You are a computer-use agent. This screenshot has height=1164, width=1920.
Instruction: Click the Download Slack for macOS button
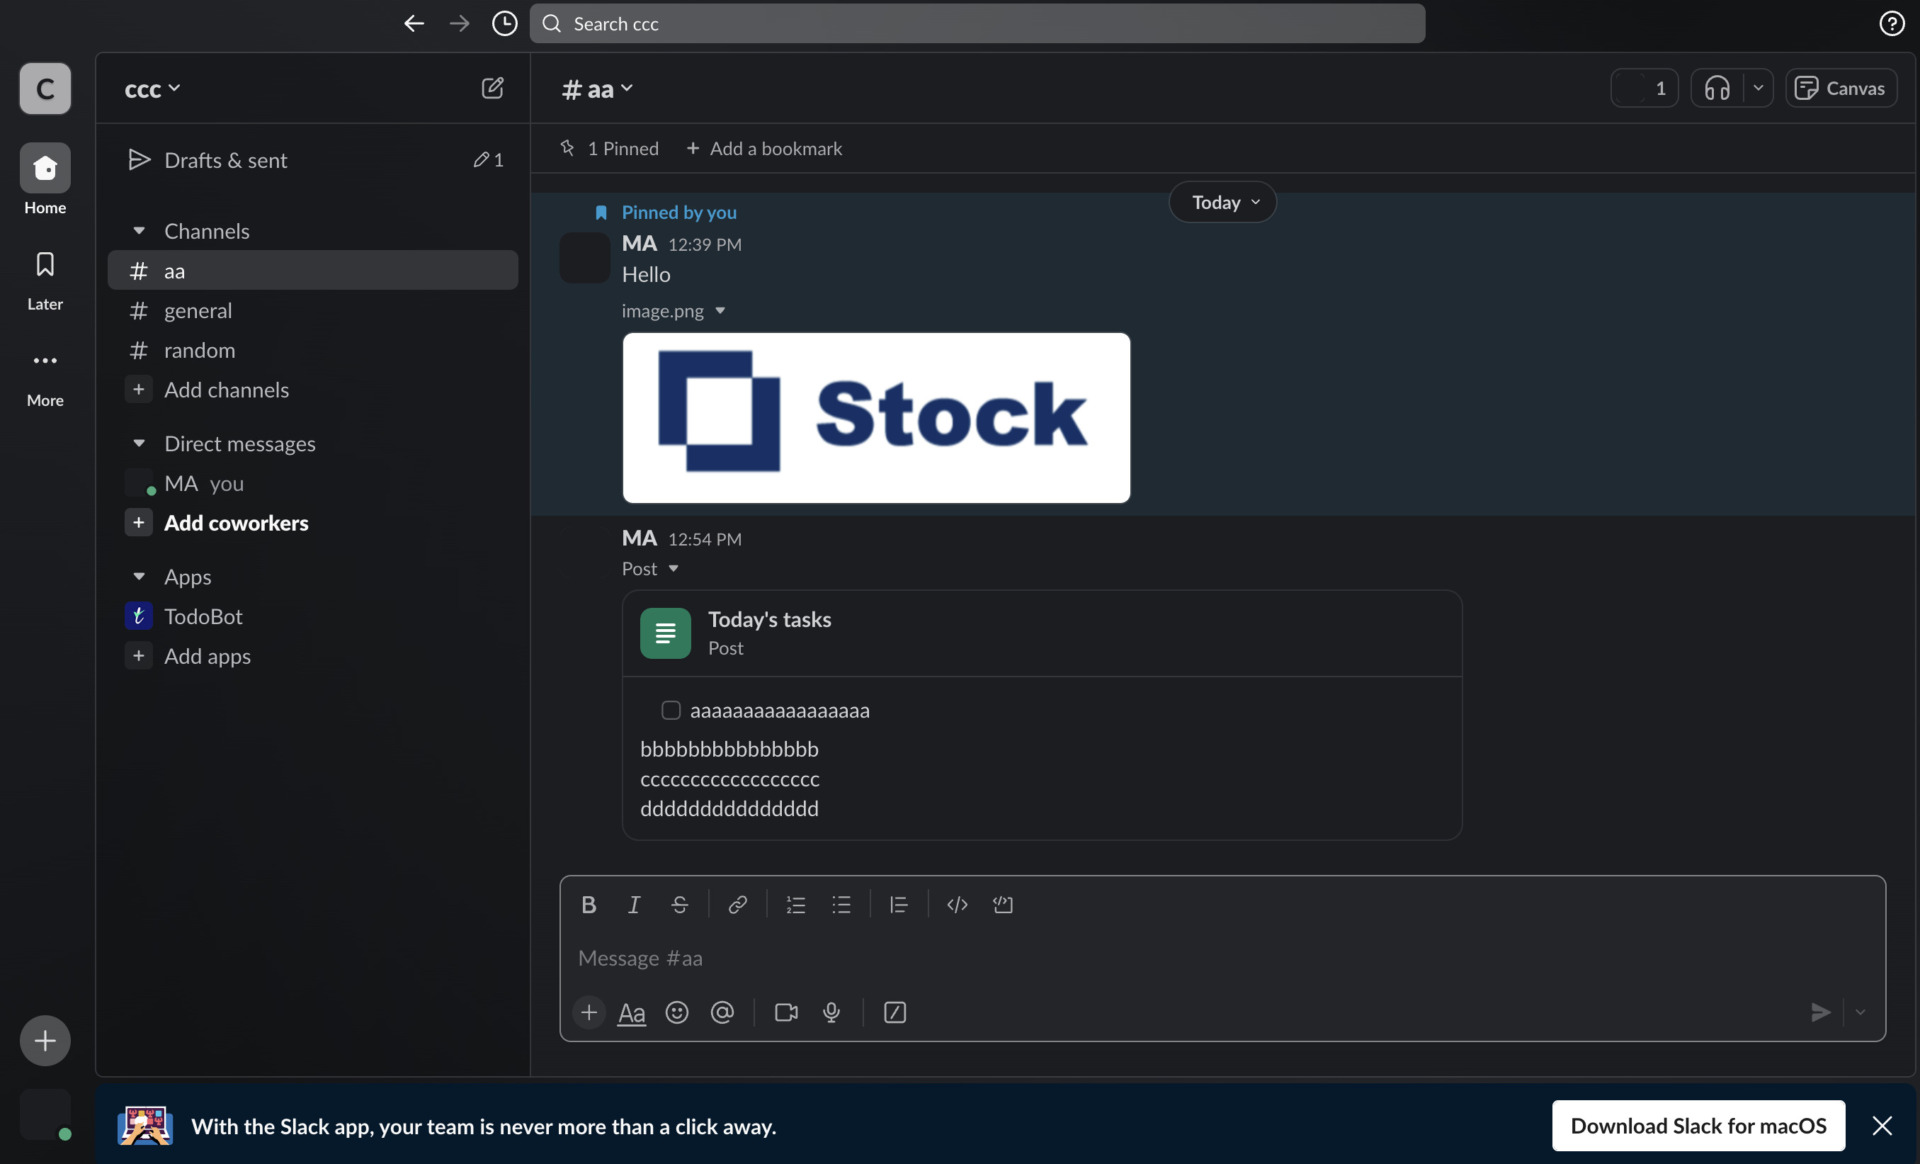coord(1697,1125)
